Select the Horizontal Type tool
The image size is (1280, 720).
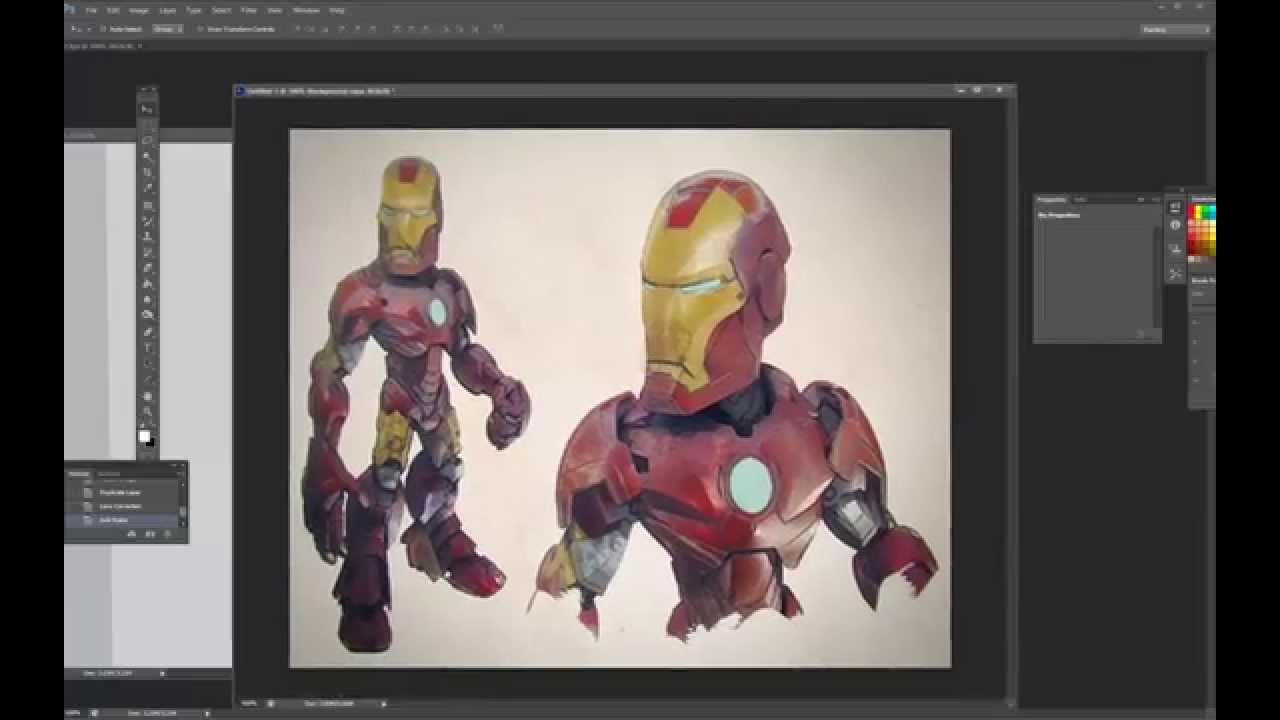coord(147,347)
